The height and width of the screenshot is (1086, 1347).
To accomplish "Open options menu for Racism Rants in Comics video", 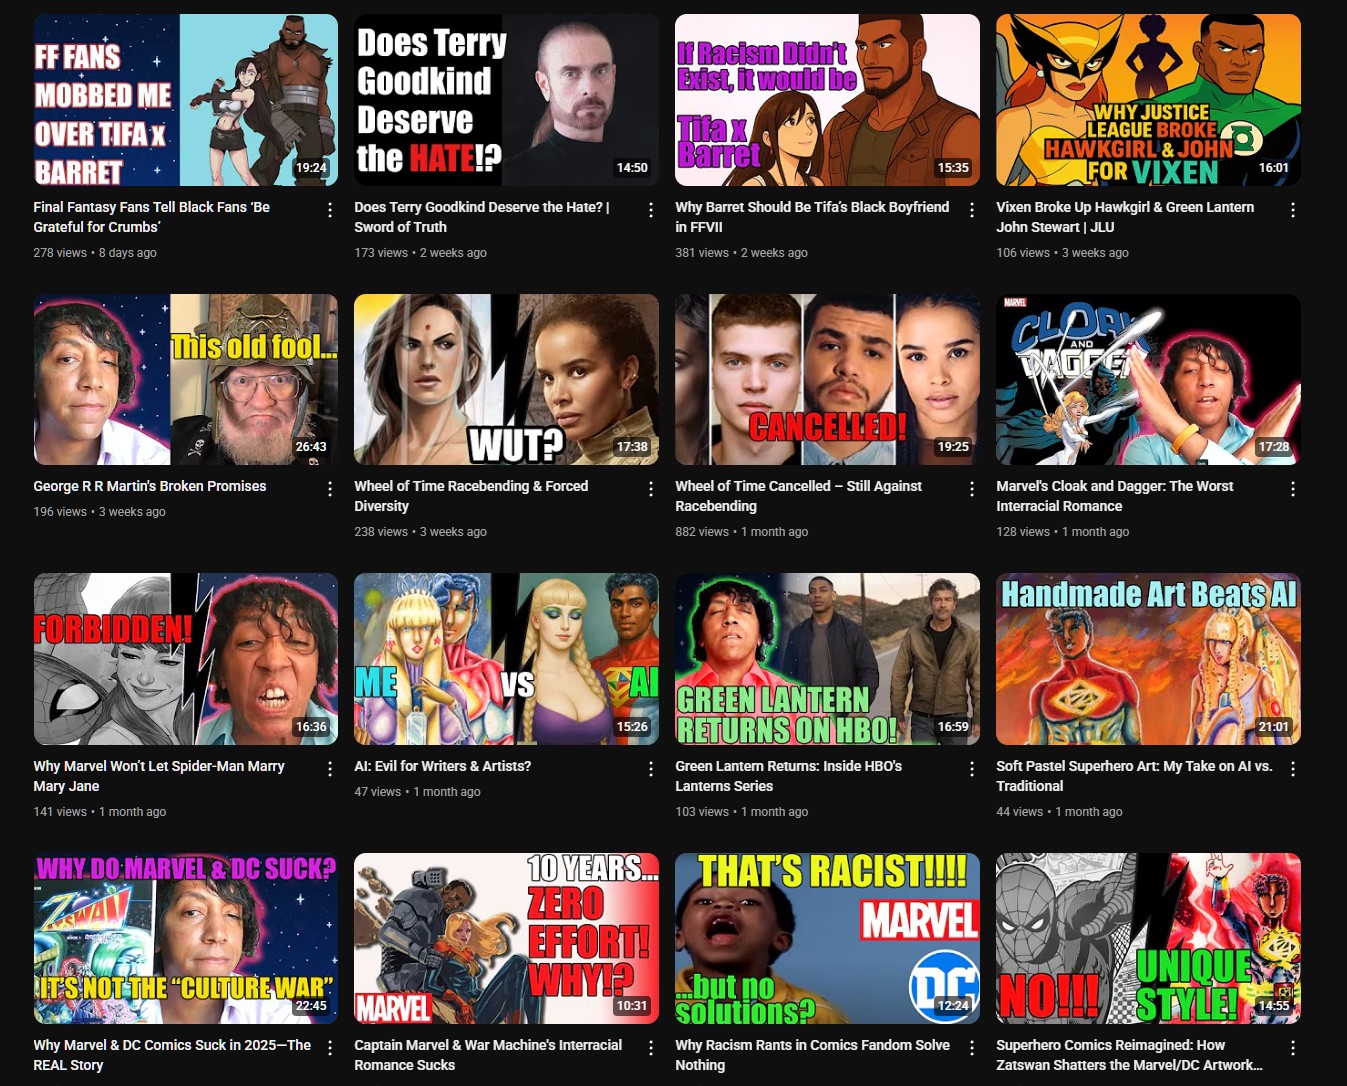I will [972, 1048].
